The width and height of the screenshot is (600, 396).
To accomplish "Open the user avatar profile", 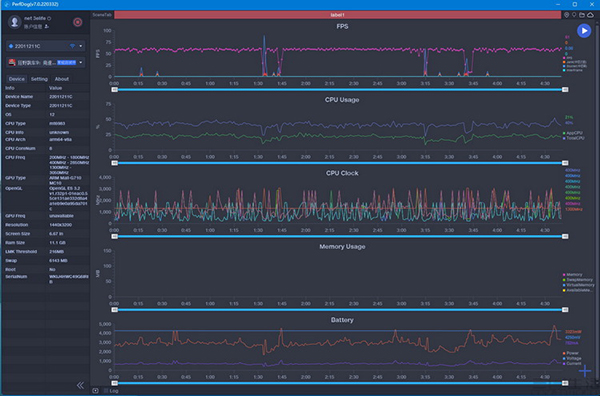I will (x=15, y=22).
